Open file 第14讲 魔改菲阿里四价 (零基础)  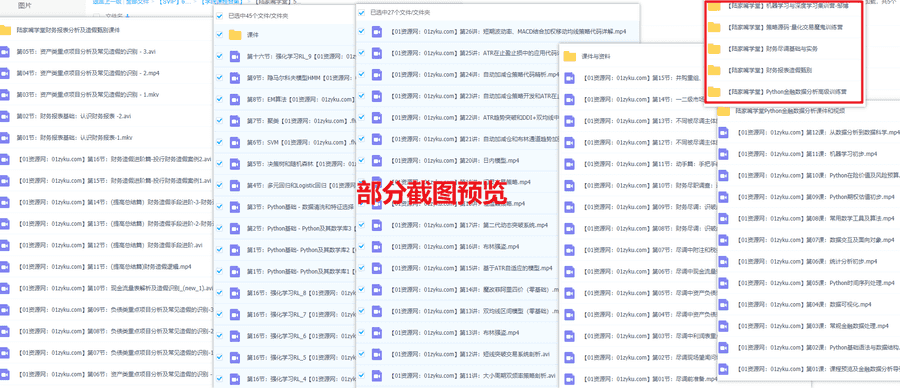coord(474,289)
